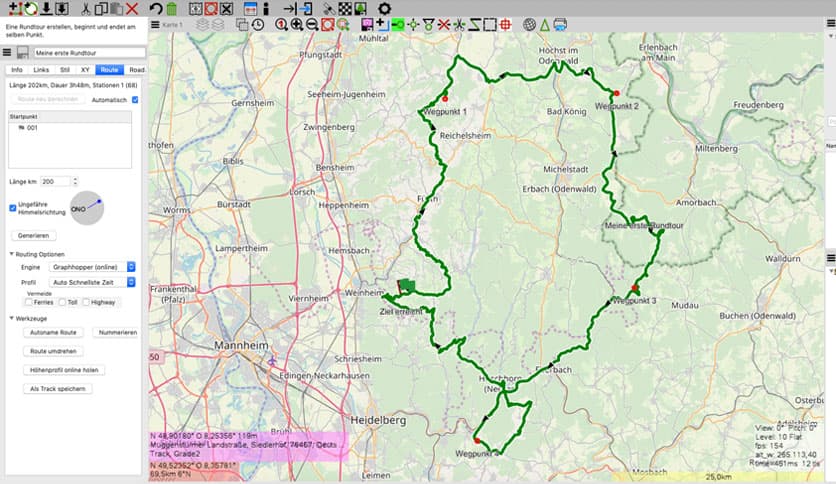Open the left panel hamburger menu

click(7, 52)
